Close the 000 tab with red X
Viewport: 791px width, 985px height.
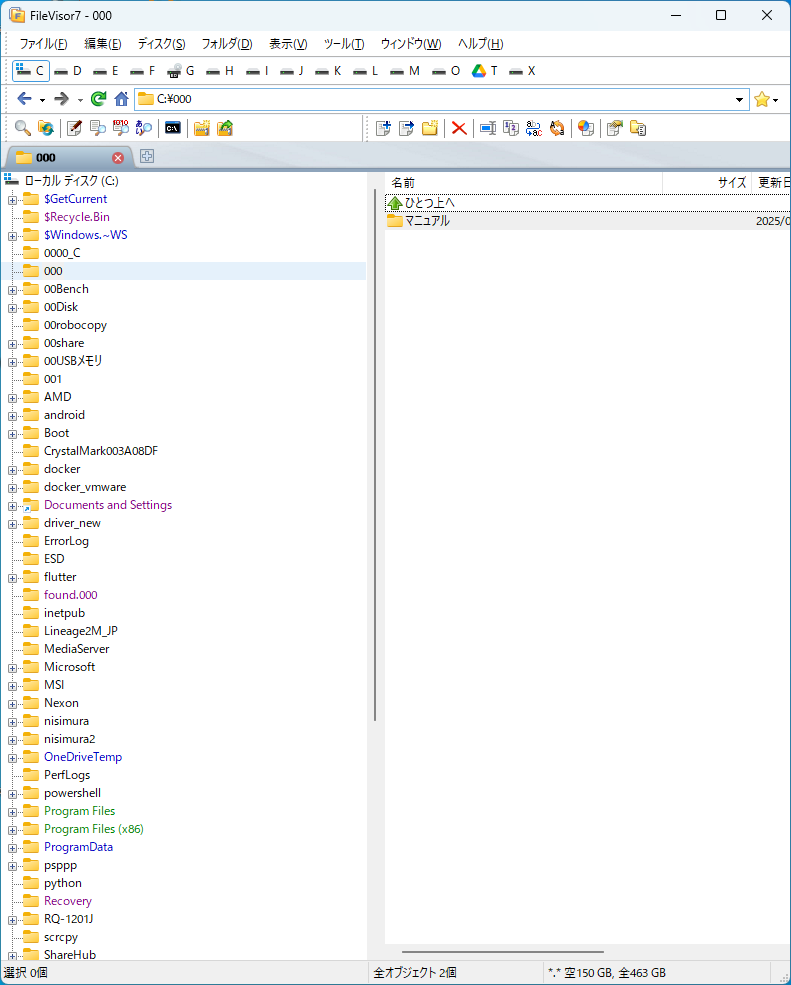click(x=117, y=158)
